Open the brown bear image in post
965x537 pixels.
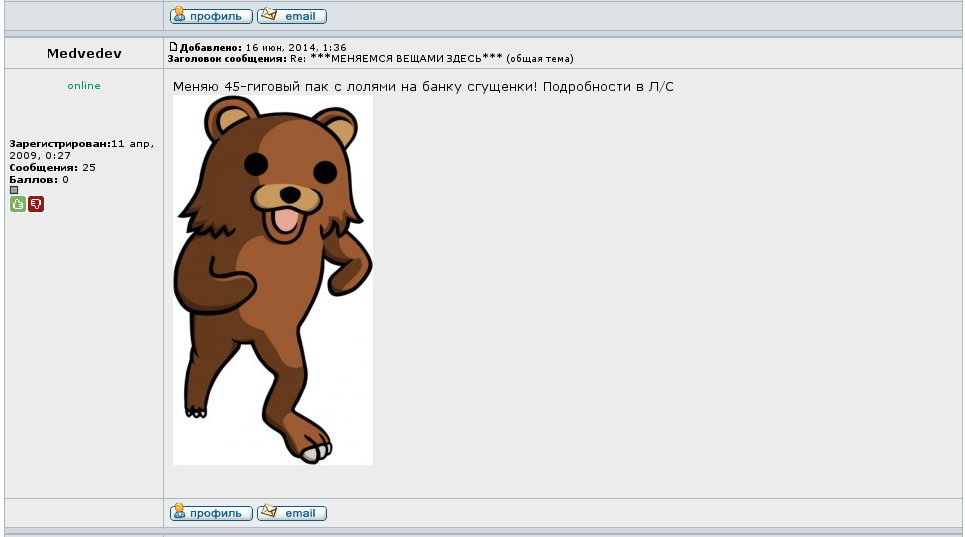point(273,280)
